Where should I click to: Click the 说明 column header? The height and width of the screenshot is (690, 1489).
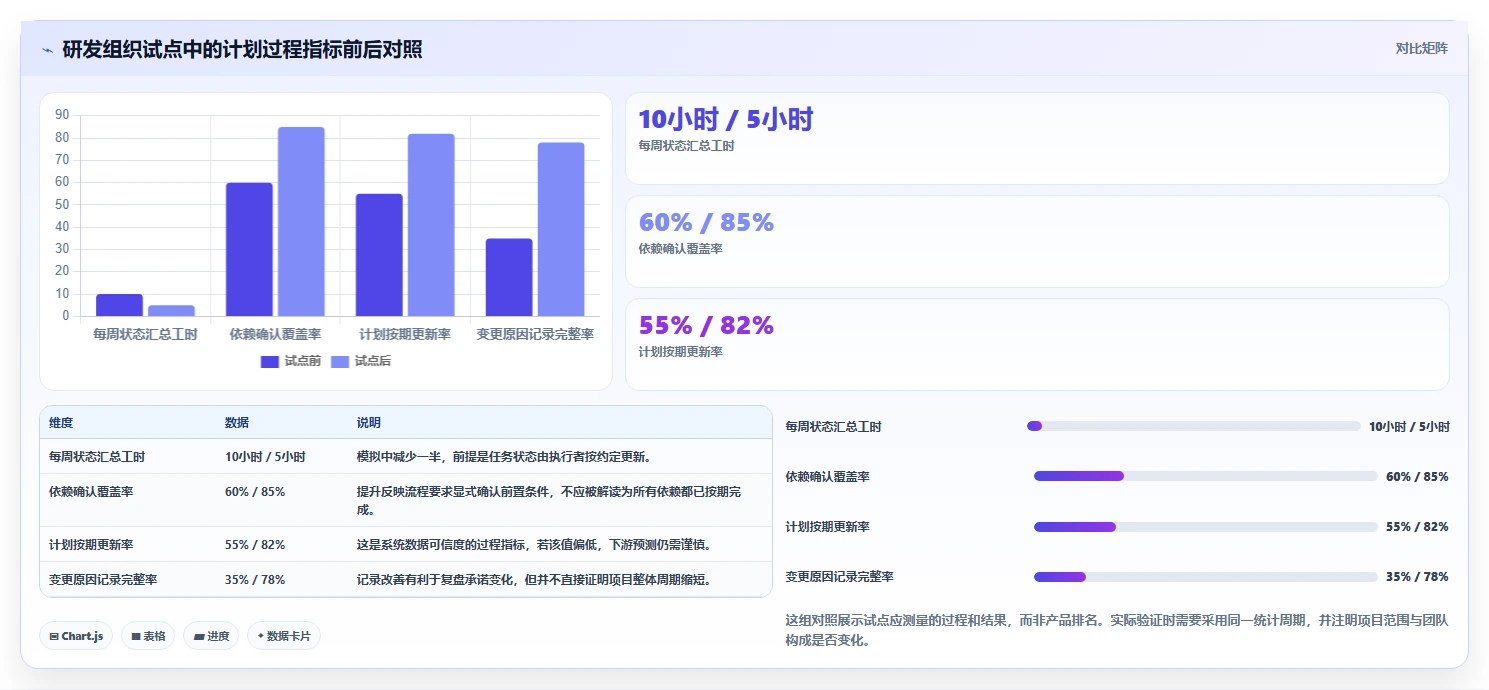coord(369,423)
